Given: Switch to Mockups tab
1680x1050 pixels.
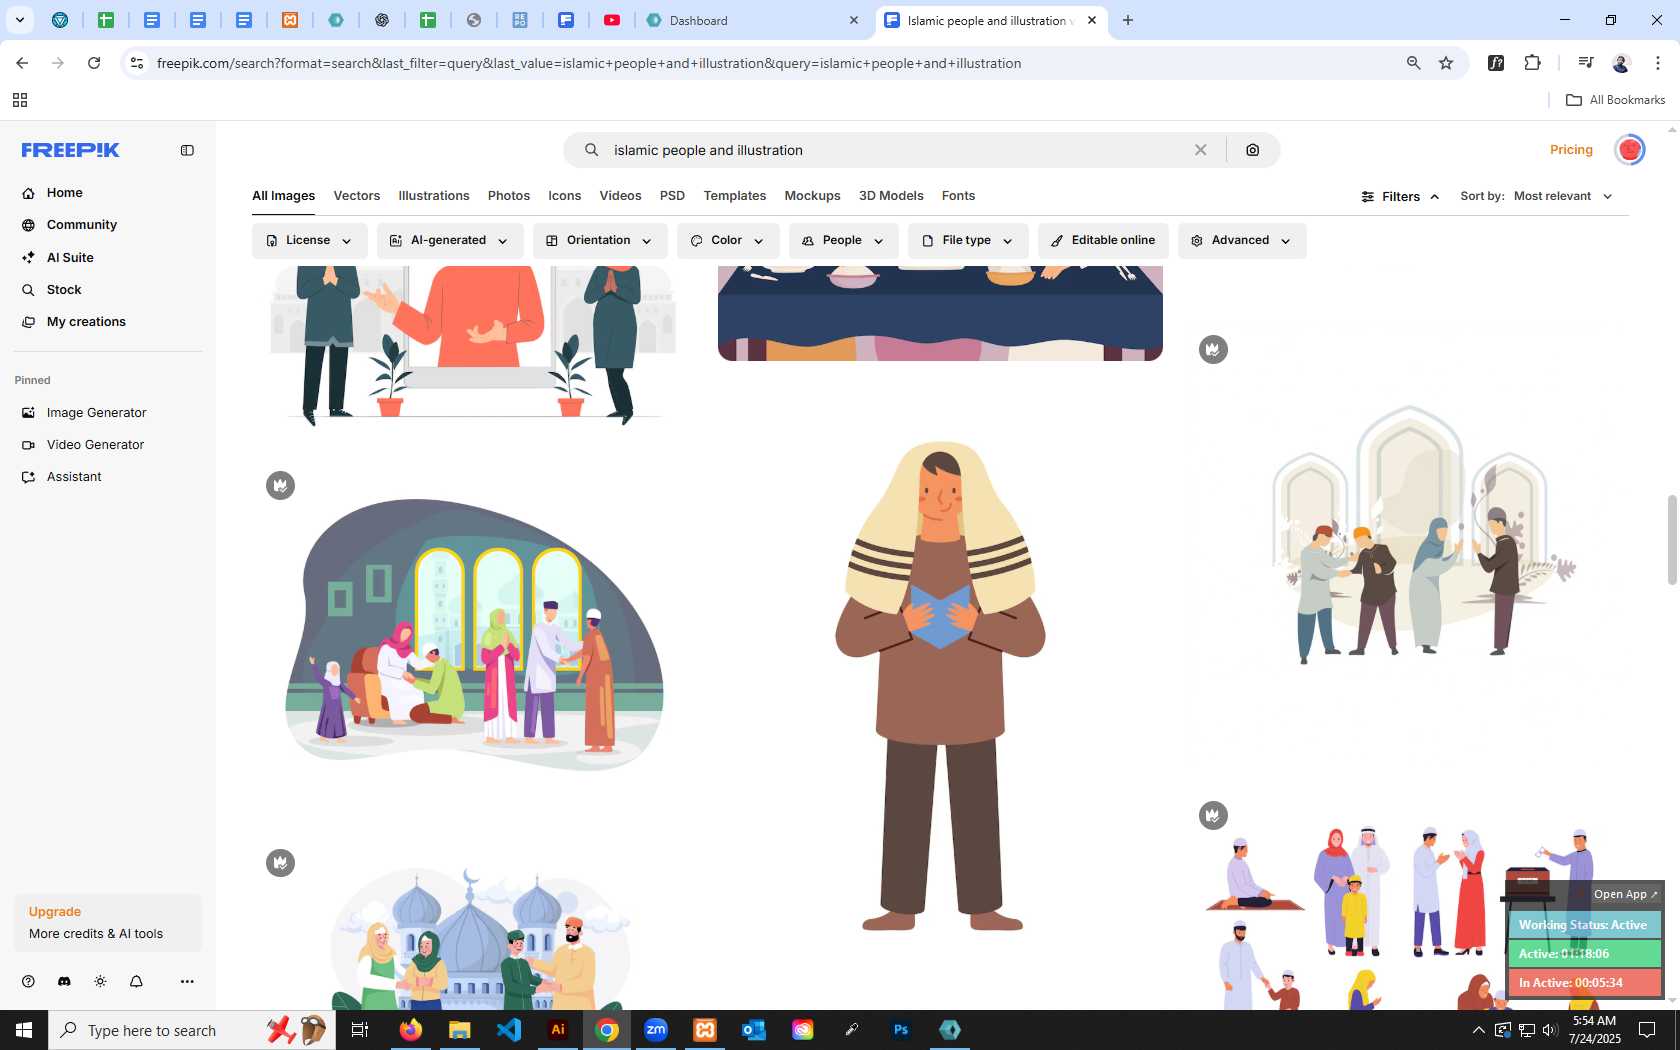Looking at the screenshot, I should point(813,196).
